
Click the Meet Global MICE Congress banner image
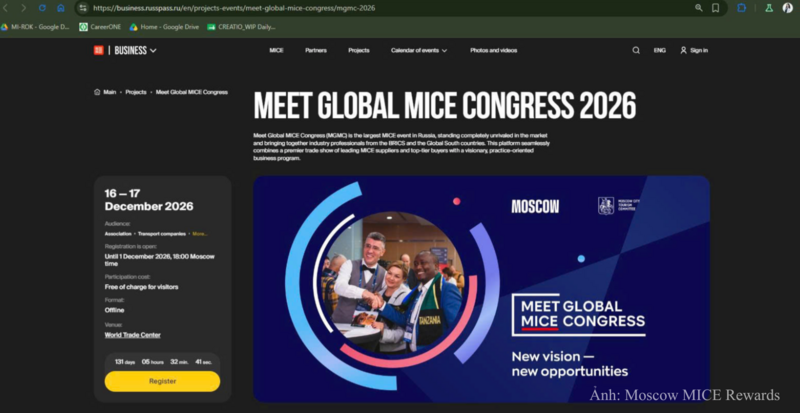coord(481,289)
